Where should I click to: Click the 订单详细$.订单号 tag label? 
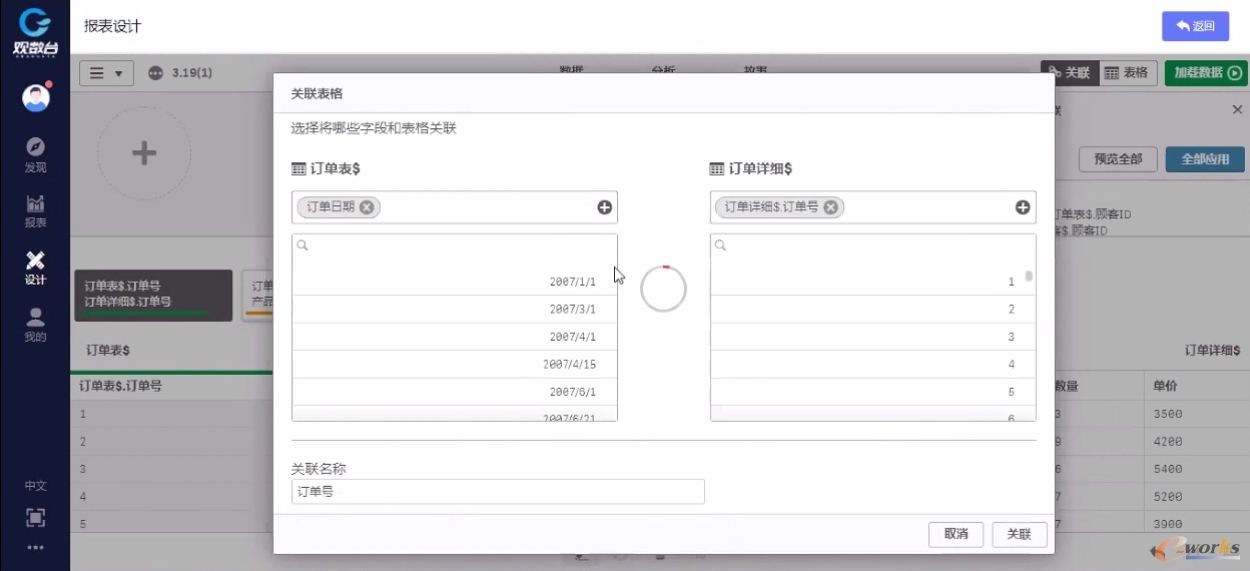pyautogui.click(x=771, y=207)
